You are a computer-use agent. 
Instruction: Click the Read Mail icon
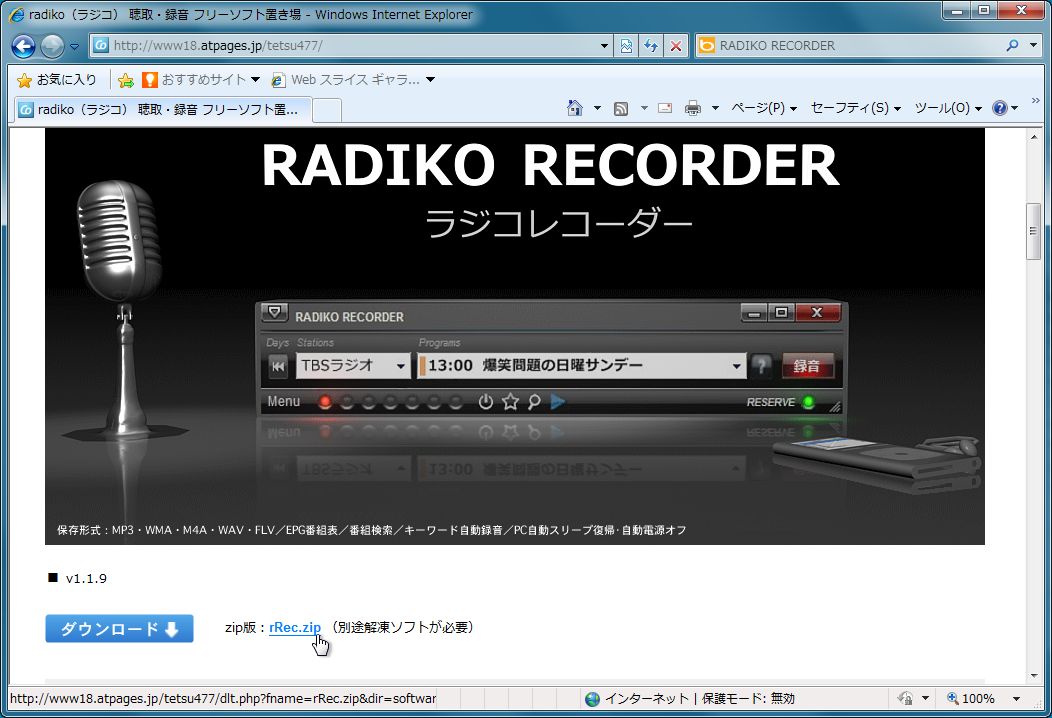click(x=665, y=108)
